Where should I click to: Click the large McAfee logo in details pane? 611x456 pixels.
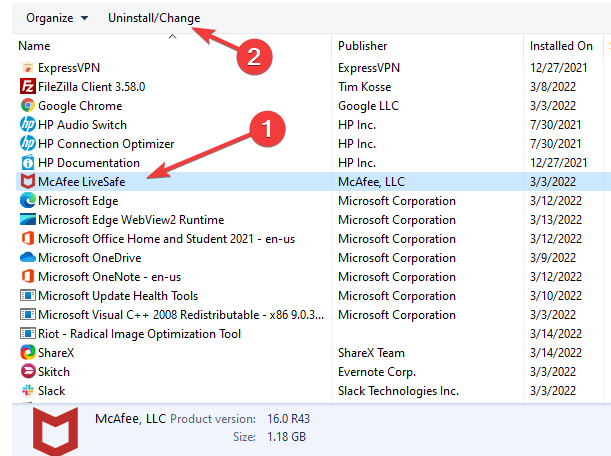pyautogui.click(x=55, y=431)
